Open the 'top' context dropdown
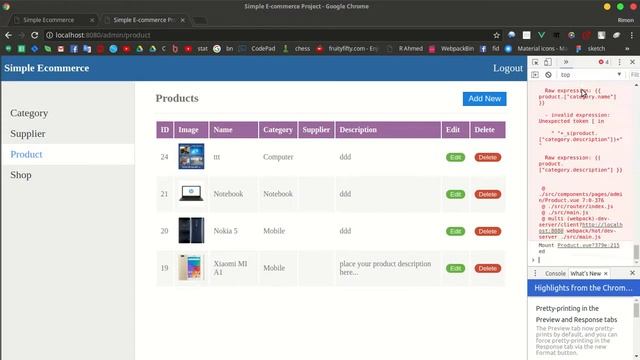 click(x=591, y=75)
